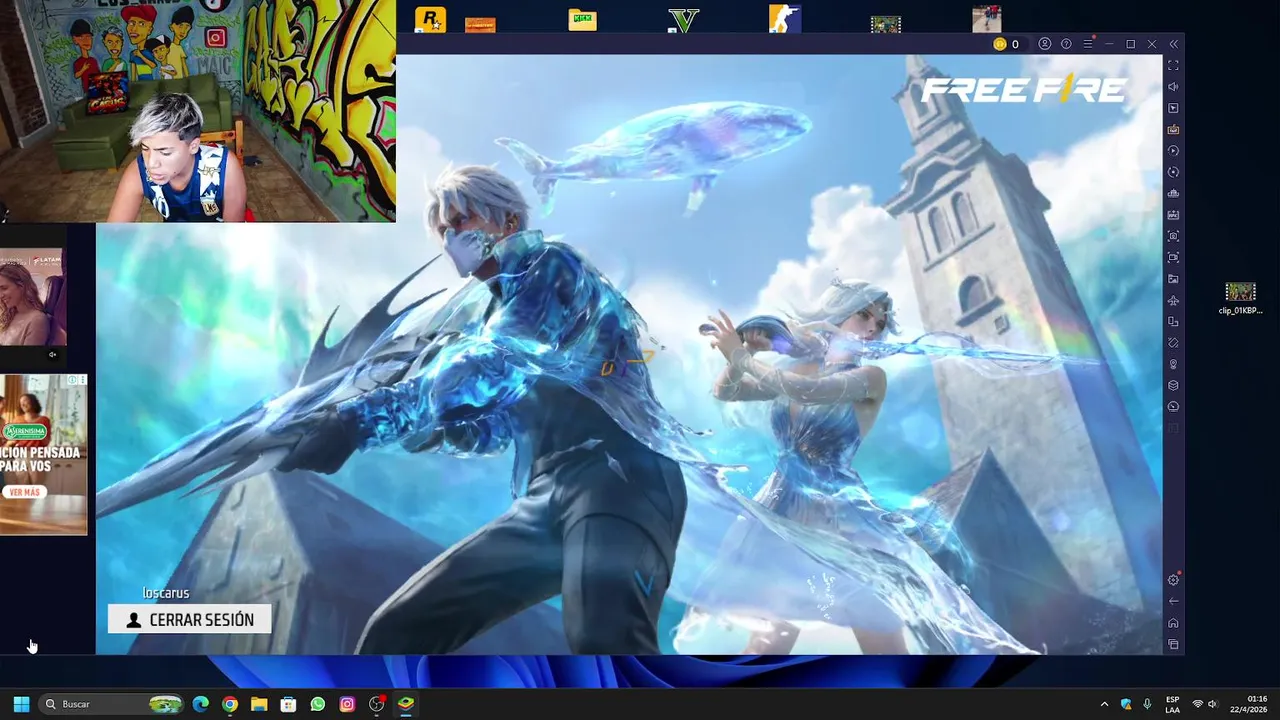
Task: Open BlueStacks coin balance indicator
Action: tap(1006, 44)
